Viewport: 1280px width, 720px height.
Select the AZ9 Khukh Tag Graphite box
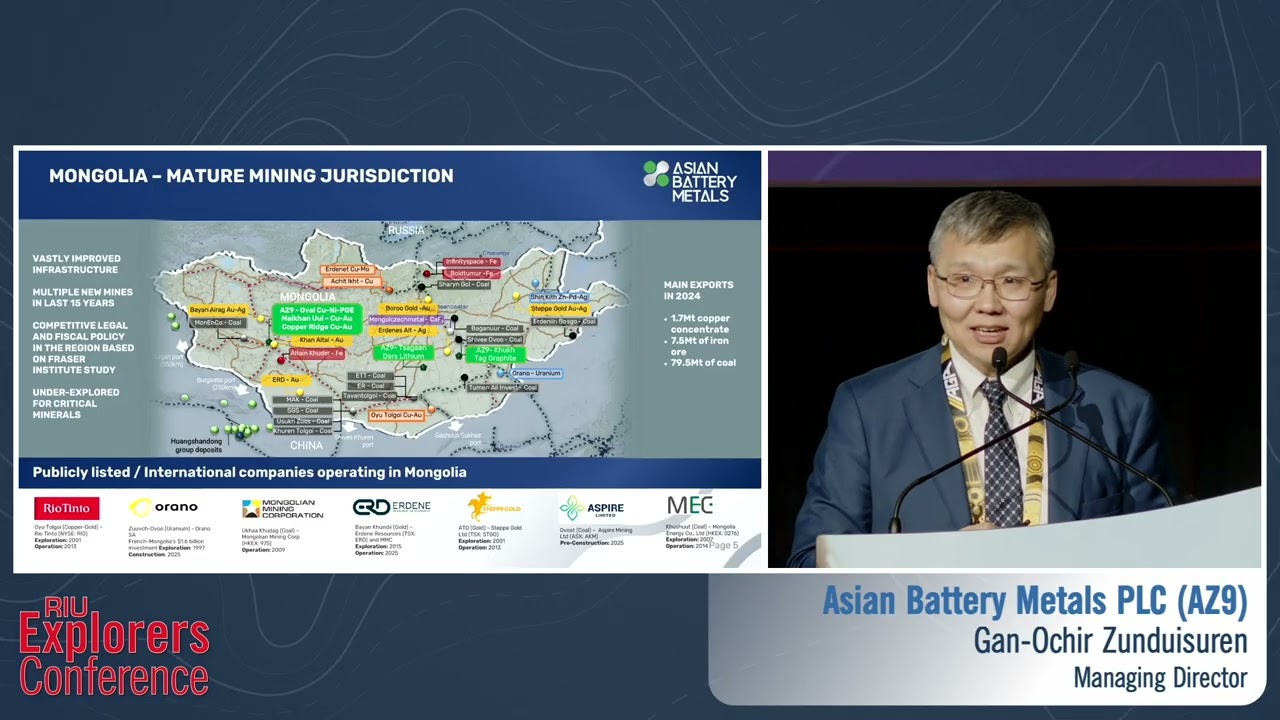click(496, 354)
